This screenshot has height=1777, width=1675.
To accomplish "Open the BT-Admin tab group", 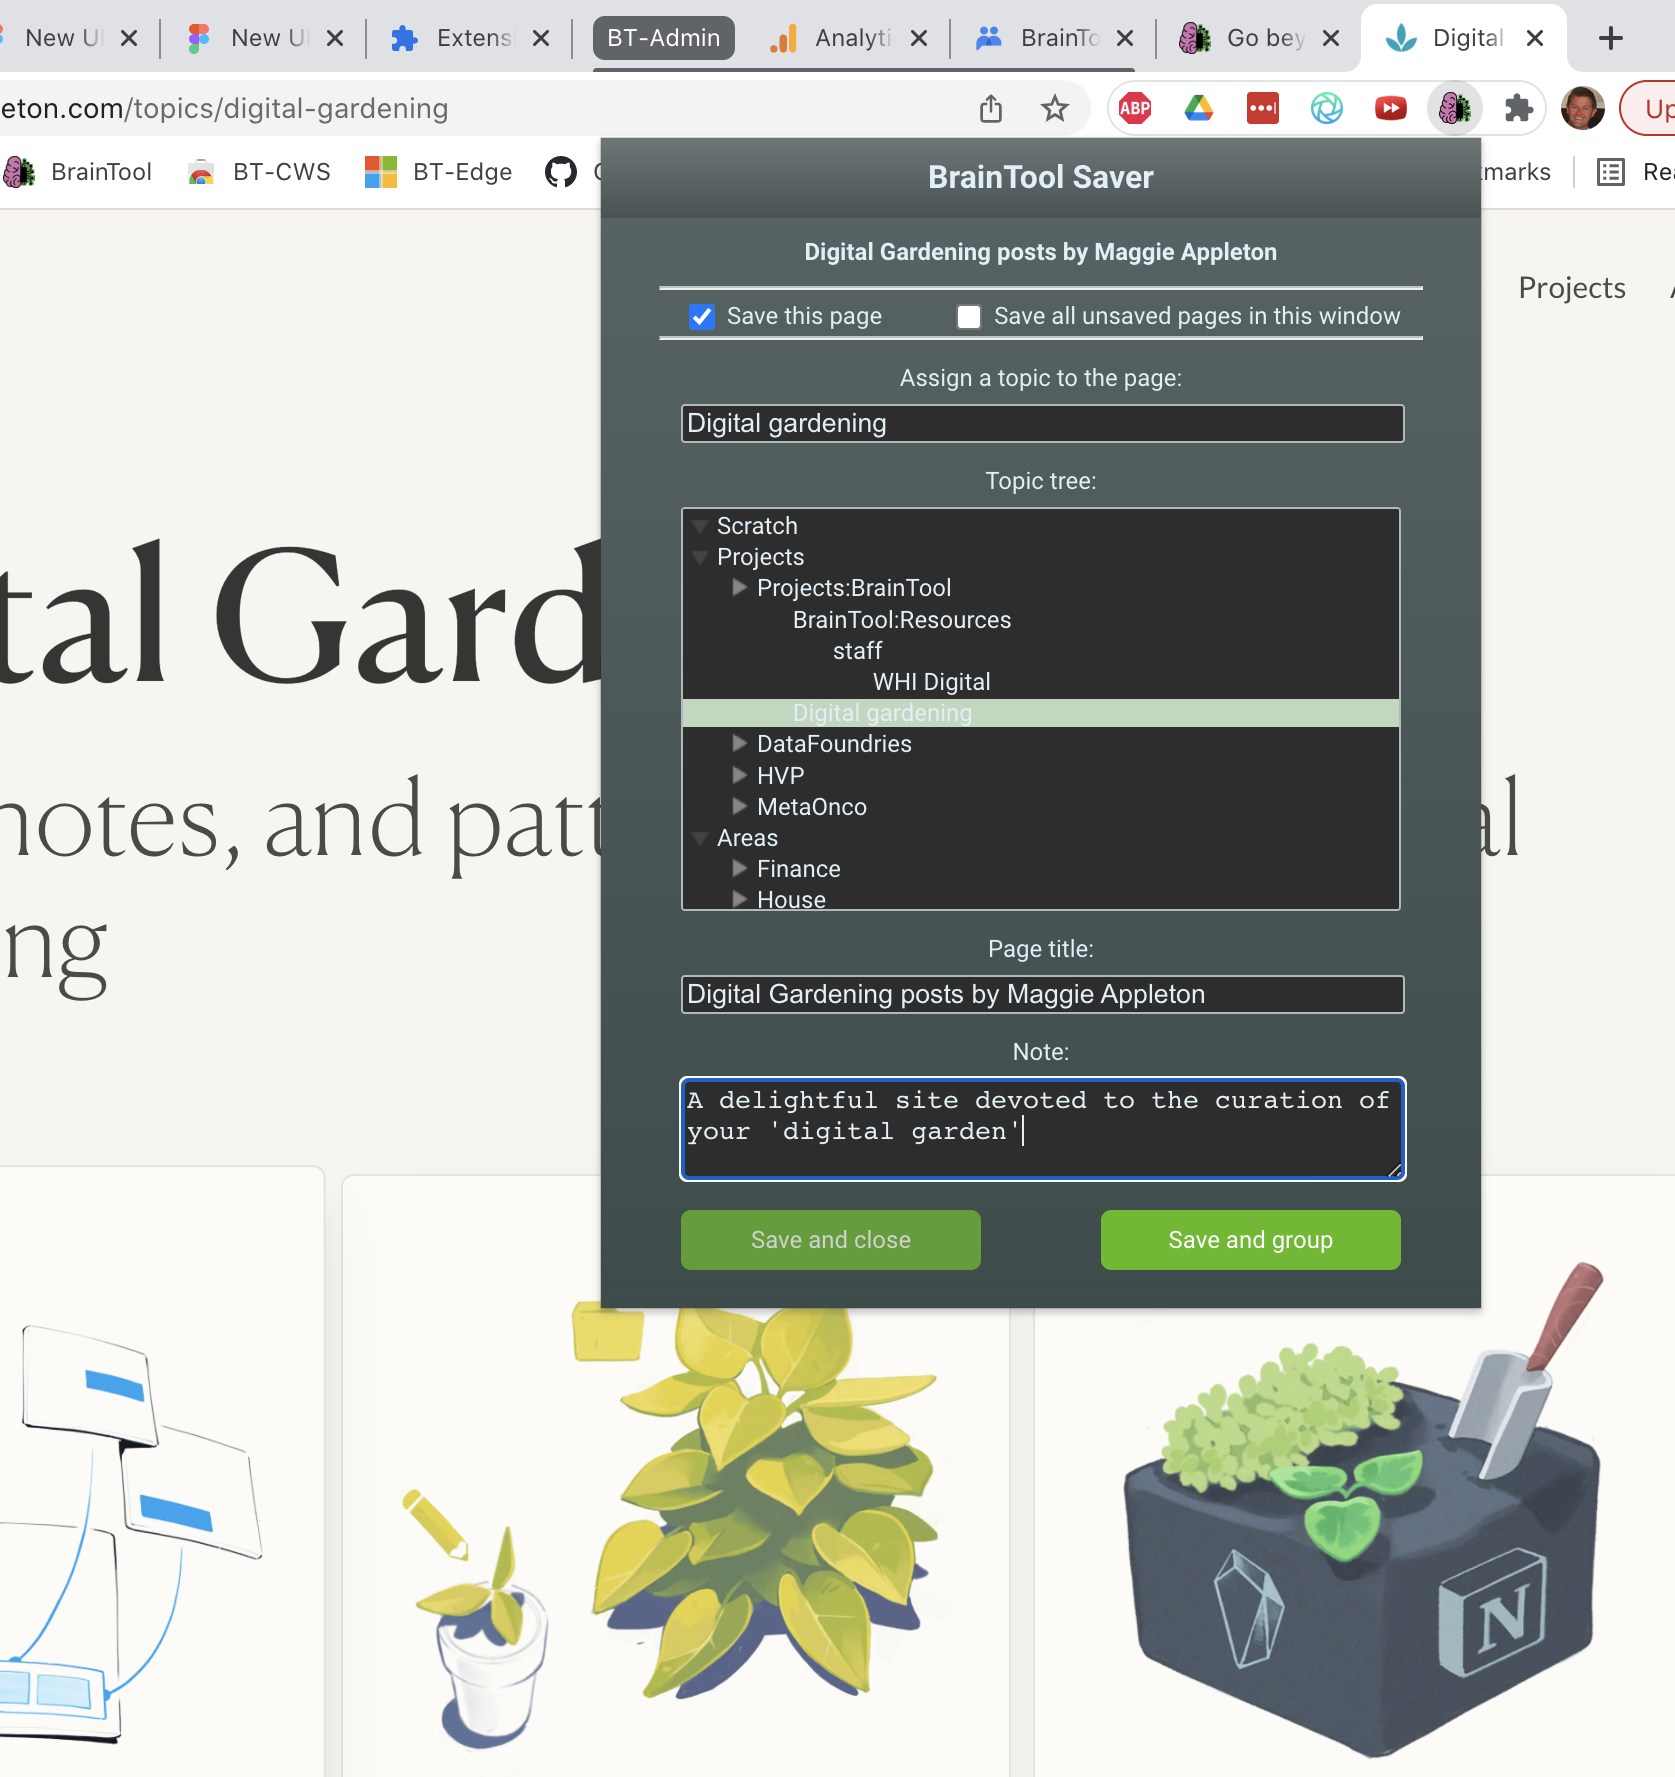I will click(664, 38).
